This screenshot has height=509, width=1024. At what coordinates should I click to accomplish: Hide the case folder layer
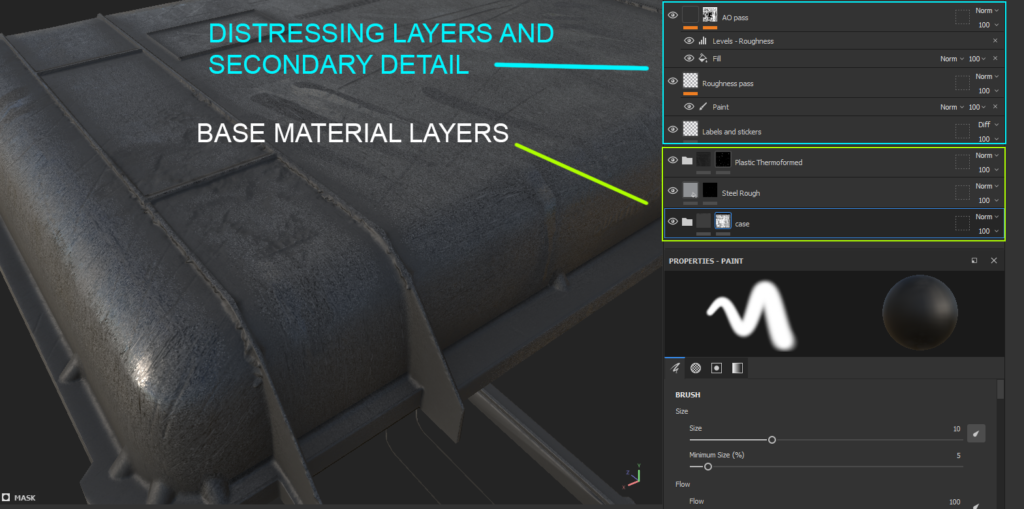click(x=673, y=222)
